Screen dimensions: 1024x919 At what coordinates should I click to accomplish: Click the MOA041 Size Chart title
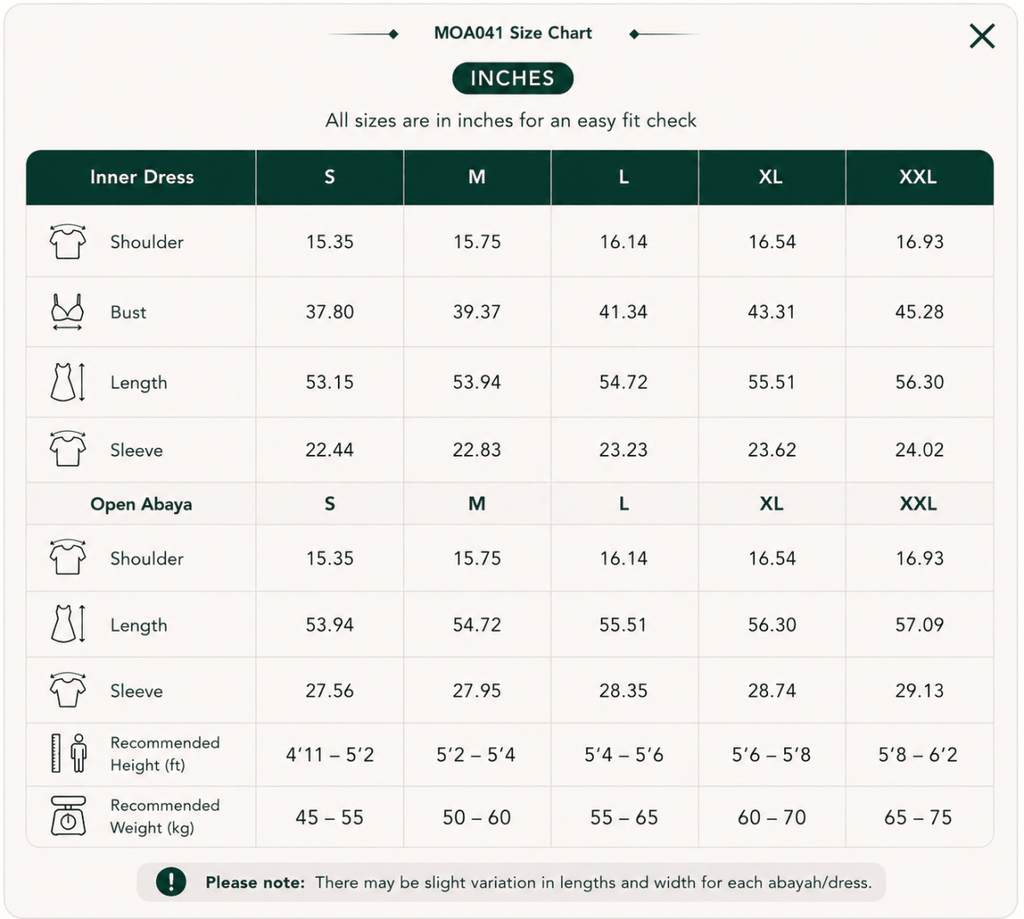tap(513, 33)
